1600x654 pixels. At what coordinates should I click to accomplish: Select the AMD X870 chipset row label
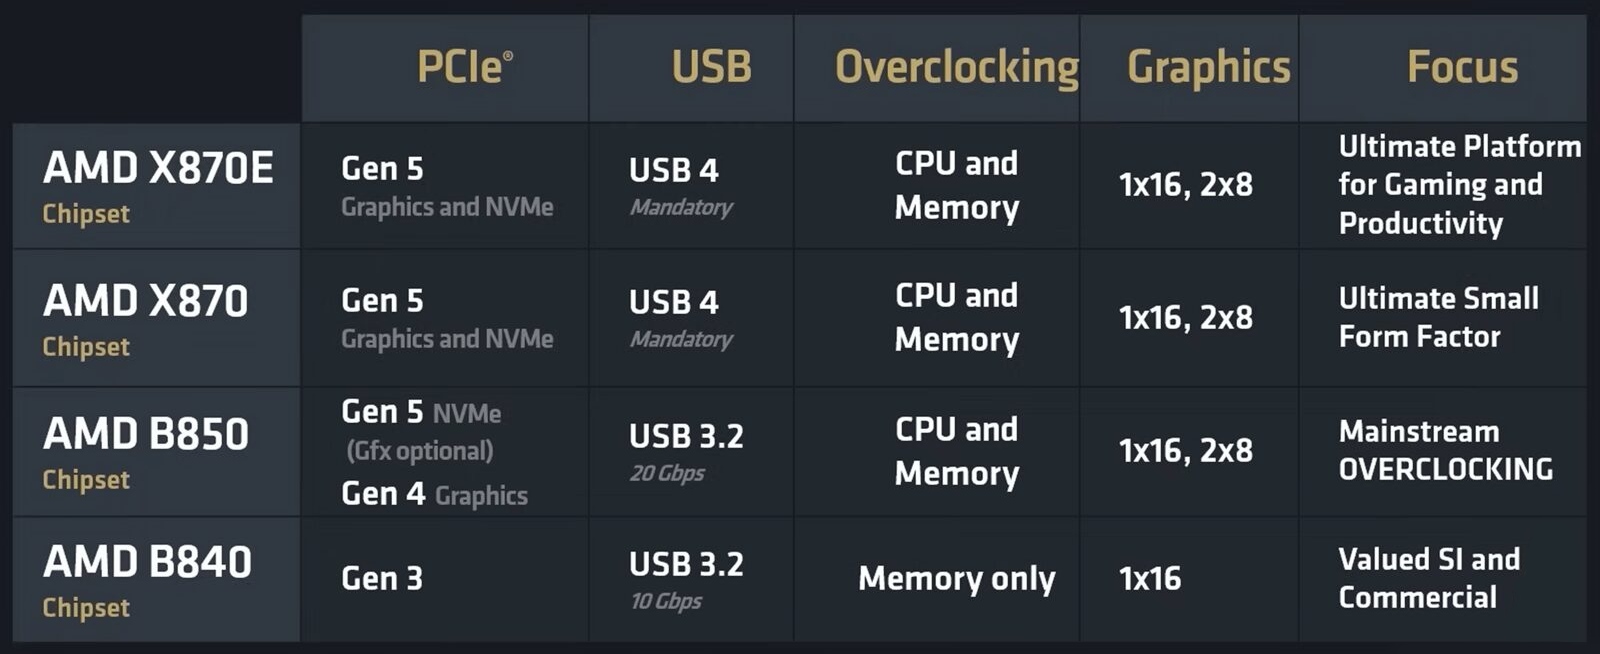click(x=145, y=319)
